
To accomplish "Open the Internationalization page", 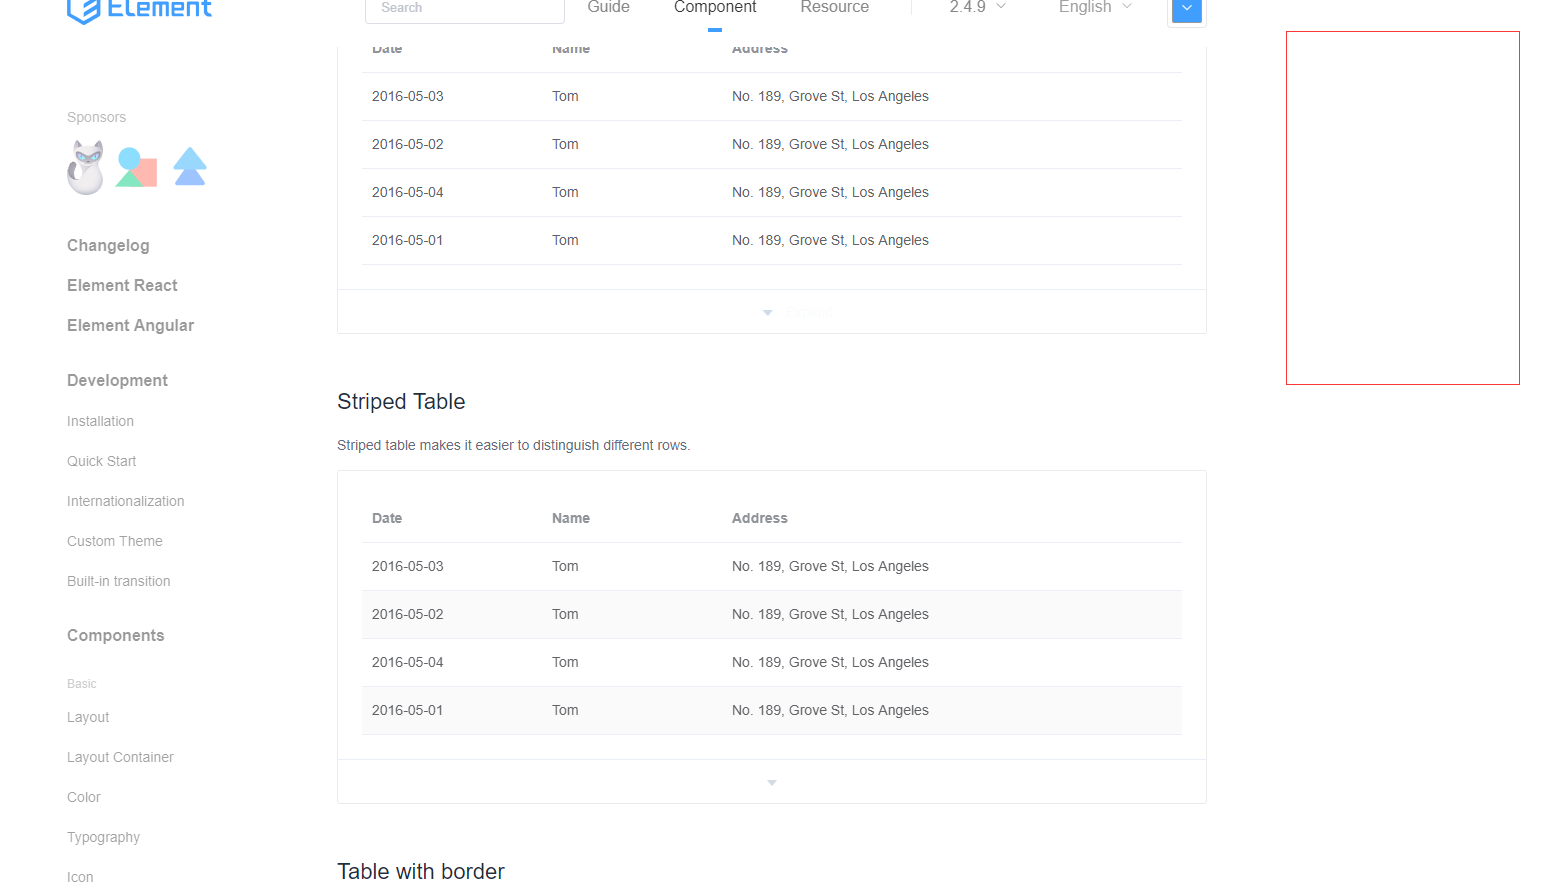I will point(125,502).
